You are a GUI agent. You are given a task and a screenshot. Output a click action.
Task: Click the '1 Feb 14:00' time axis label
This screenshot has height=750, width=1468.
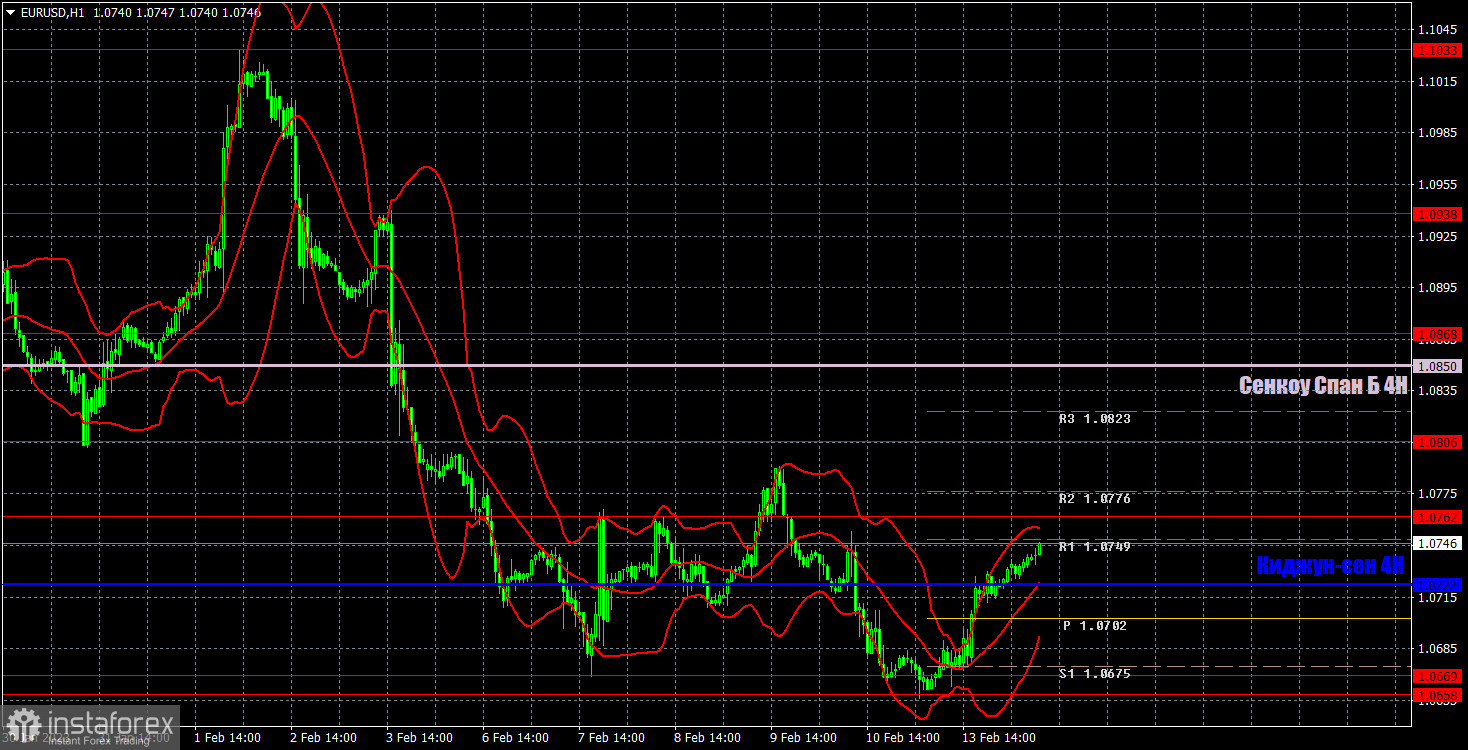point(227,738)
